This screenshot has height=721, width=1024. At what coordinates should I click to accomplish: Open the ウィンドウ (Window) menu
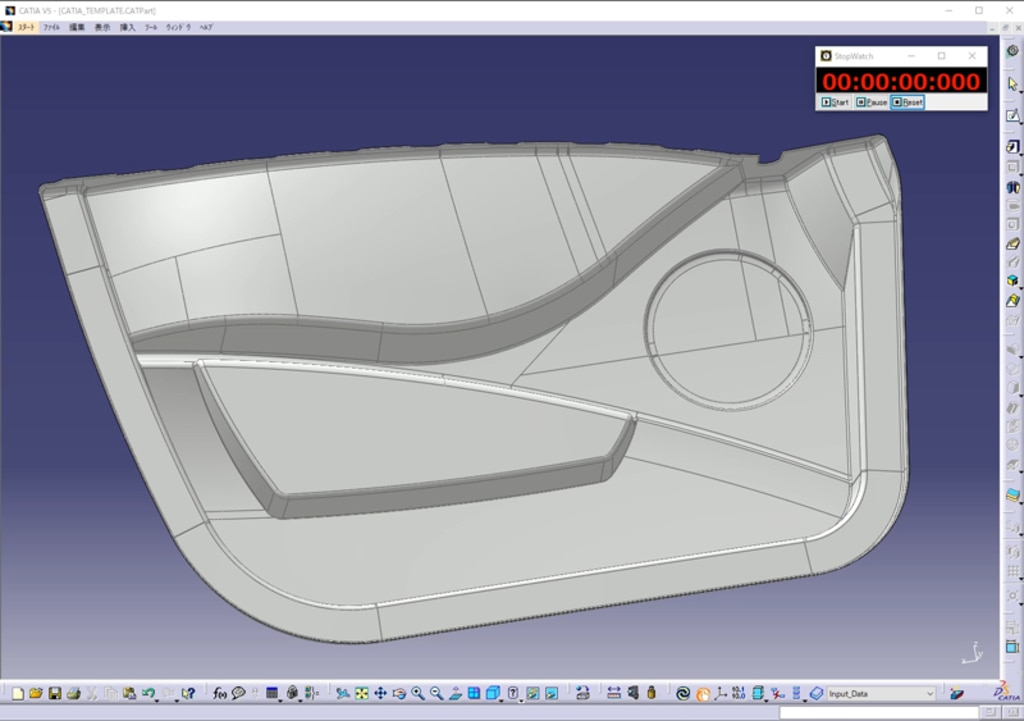(178, 27)
